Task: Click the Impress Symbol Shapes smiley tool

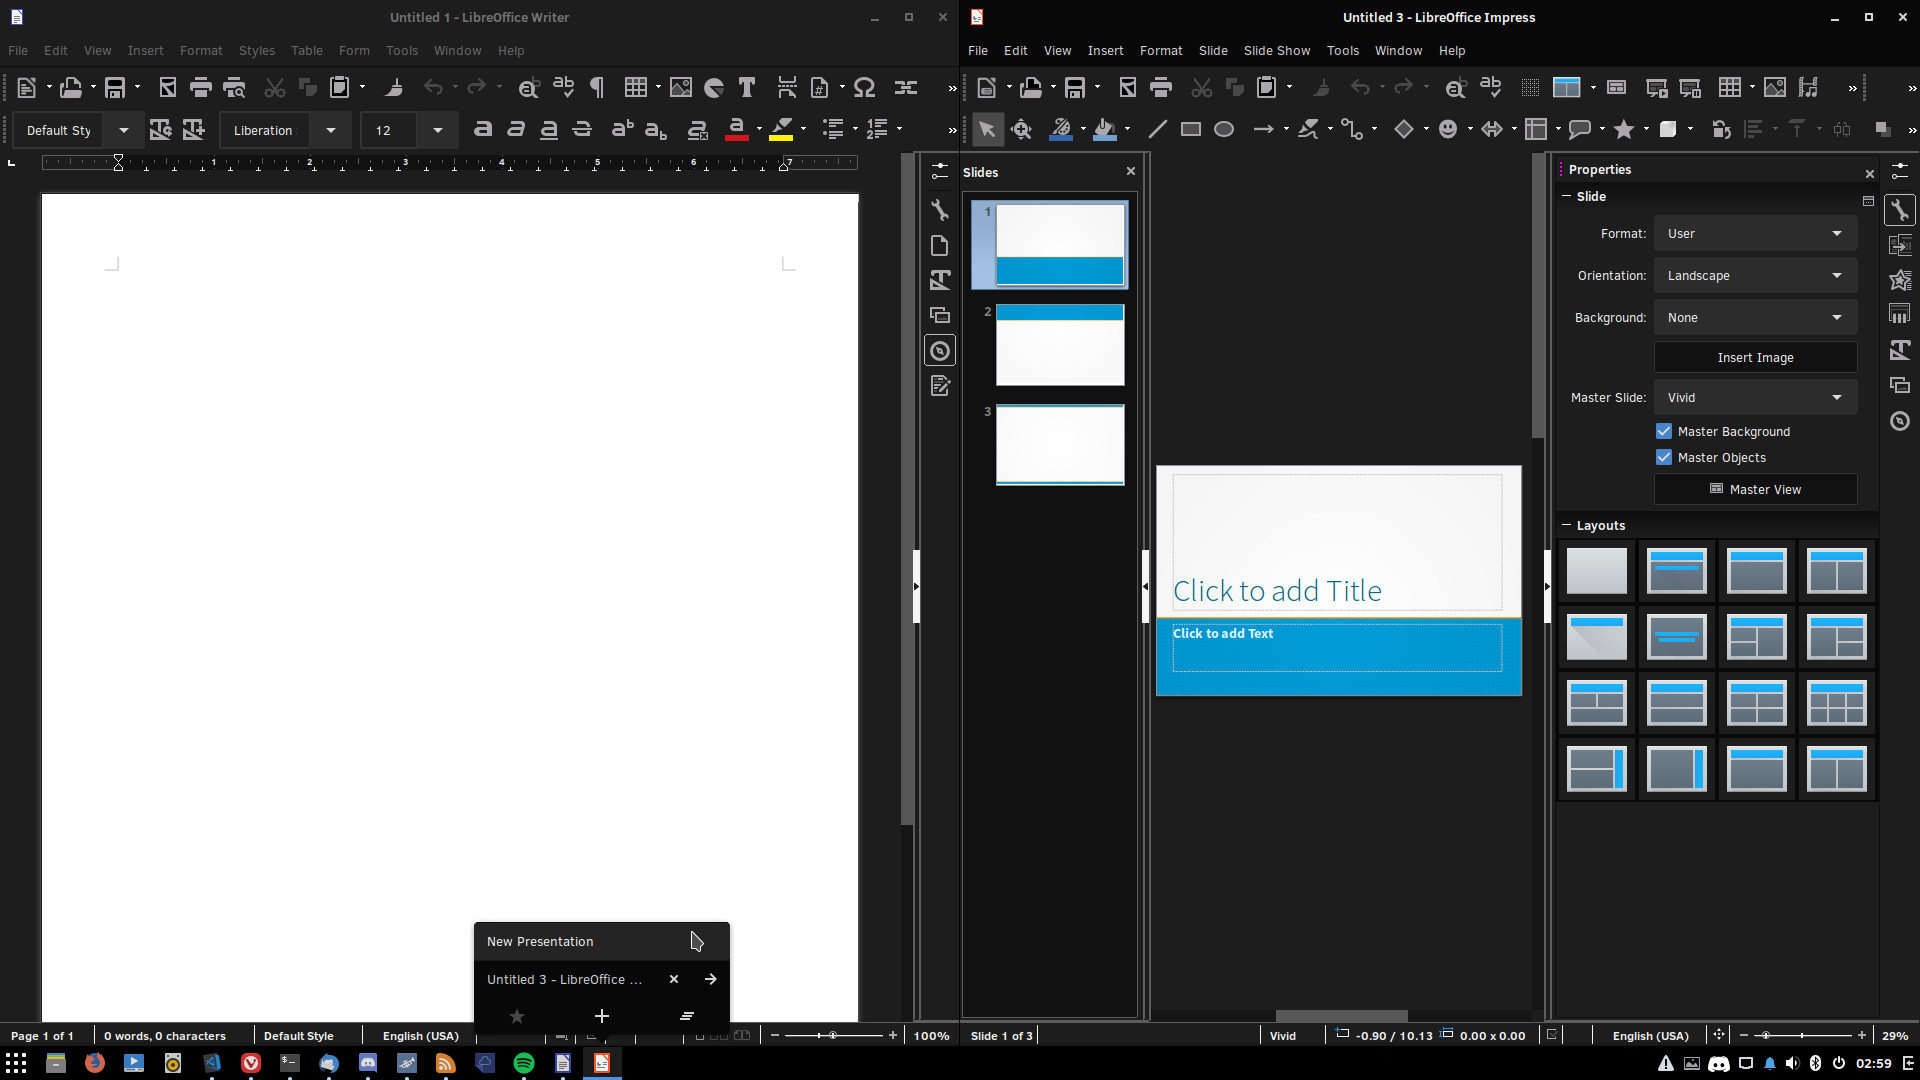Action: coord(1448,129)
